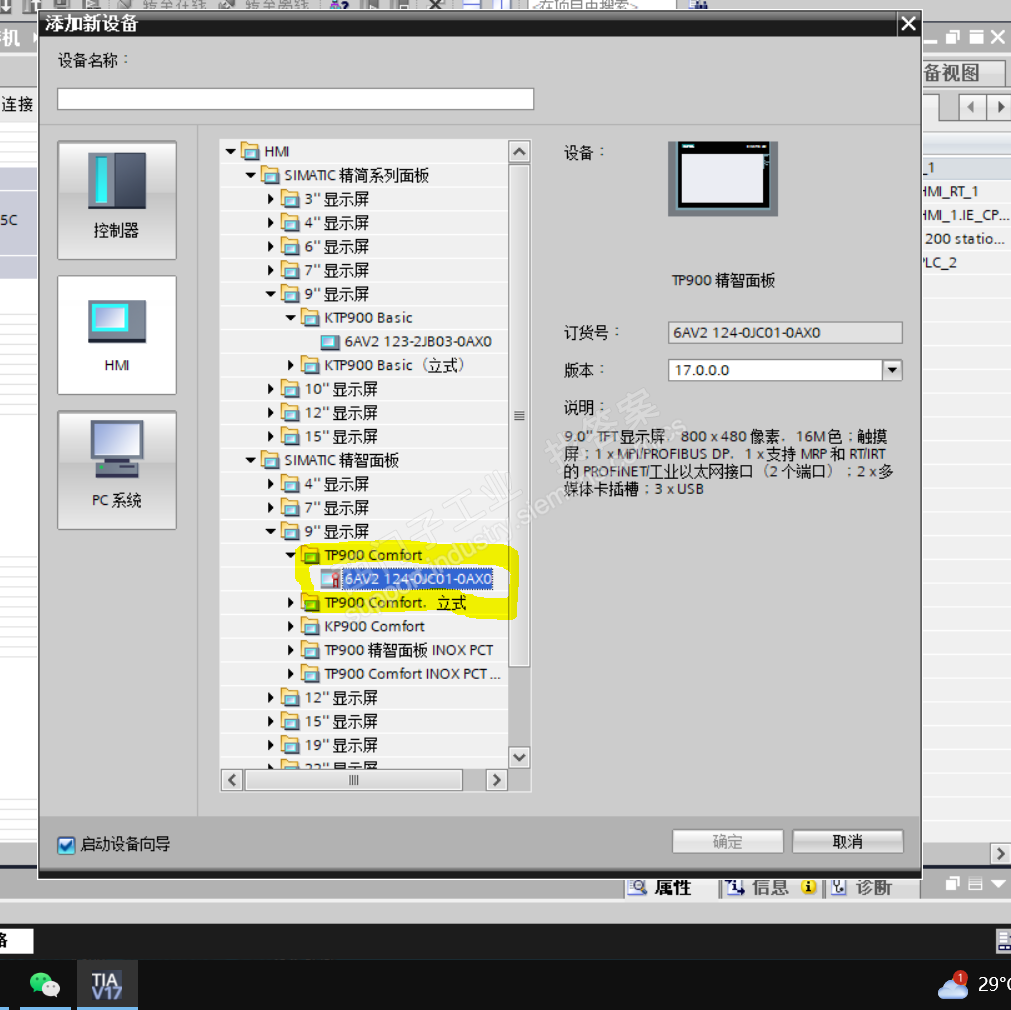This screenshot has width=1011, height=1010.
Task: Click the tree's horizontal scroll right arrow
Action: (496, 780)
